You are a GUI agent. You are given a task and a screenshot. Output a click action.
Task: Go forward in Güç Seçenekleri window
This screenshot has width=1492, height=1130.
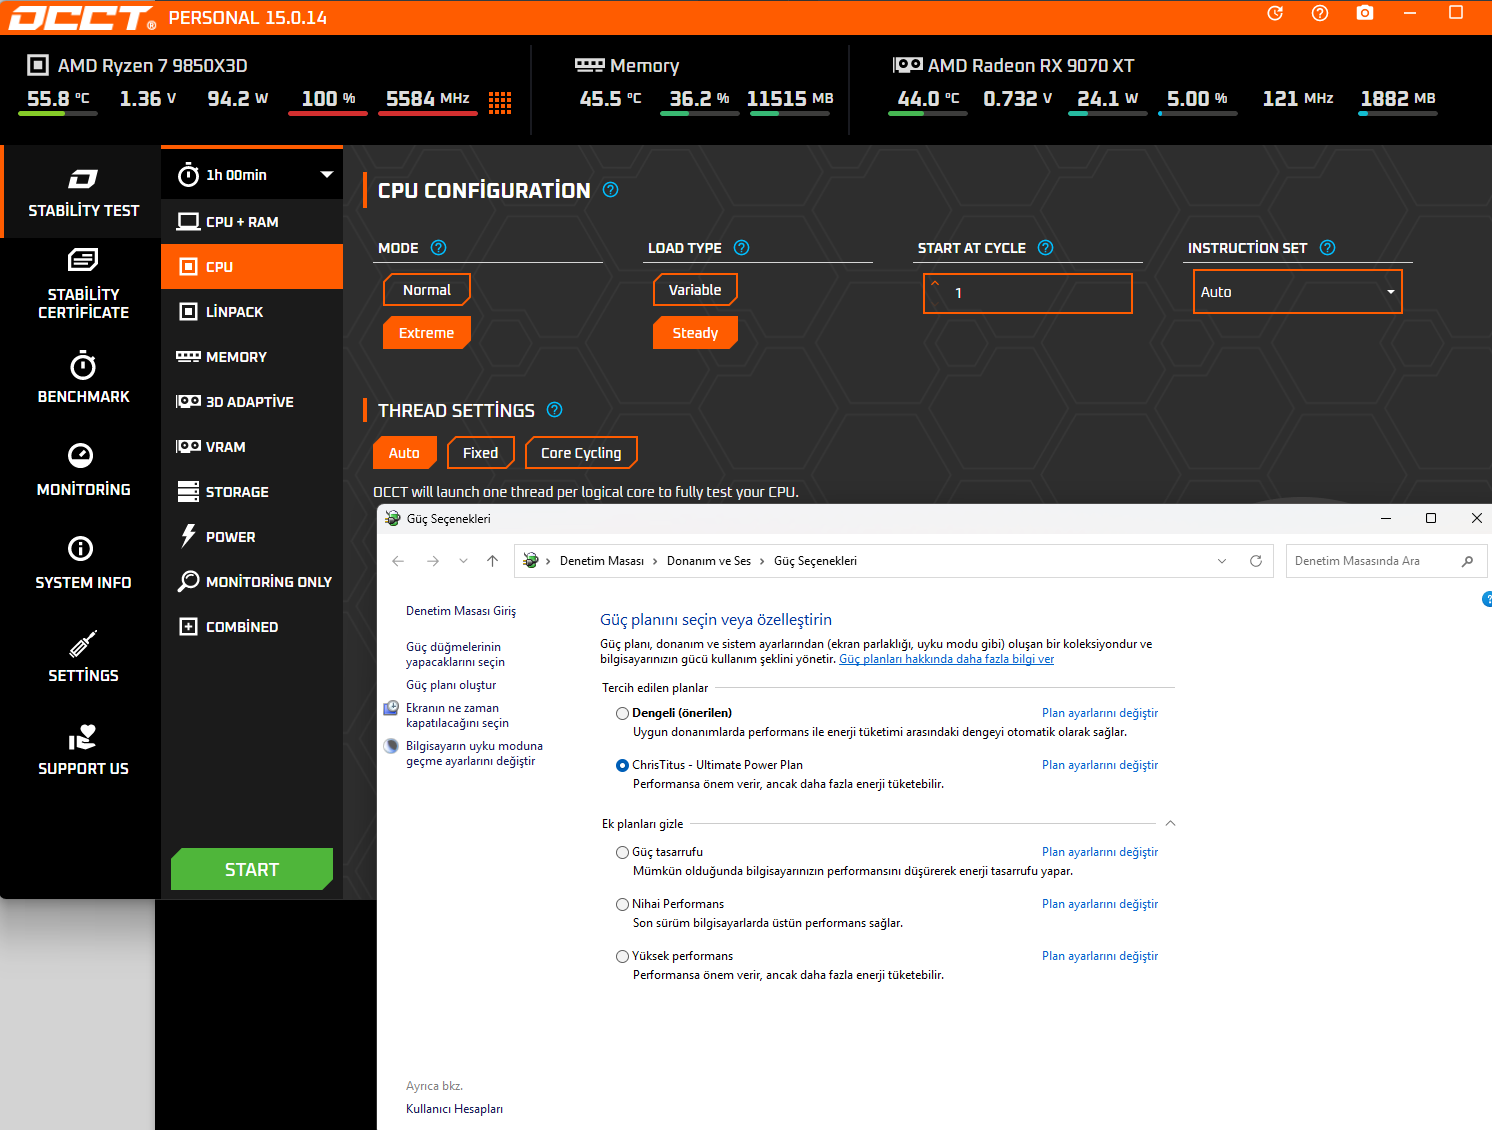click(433, 561)
